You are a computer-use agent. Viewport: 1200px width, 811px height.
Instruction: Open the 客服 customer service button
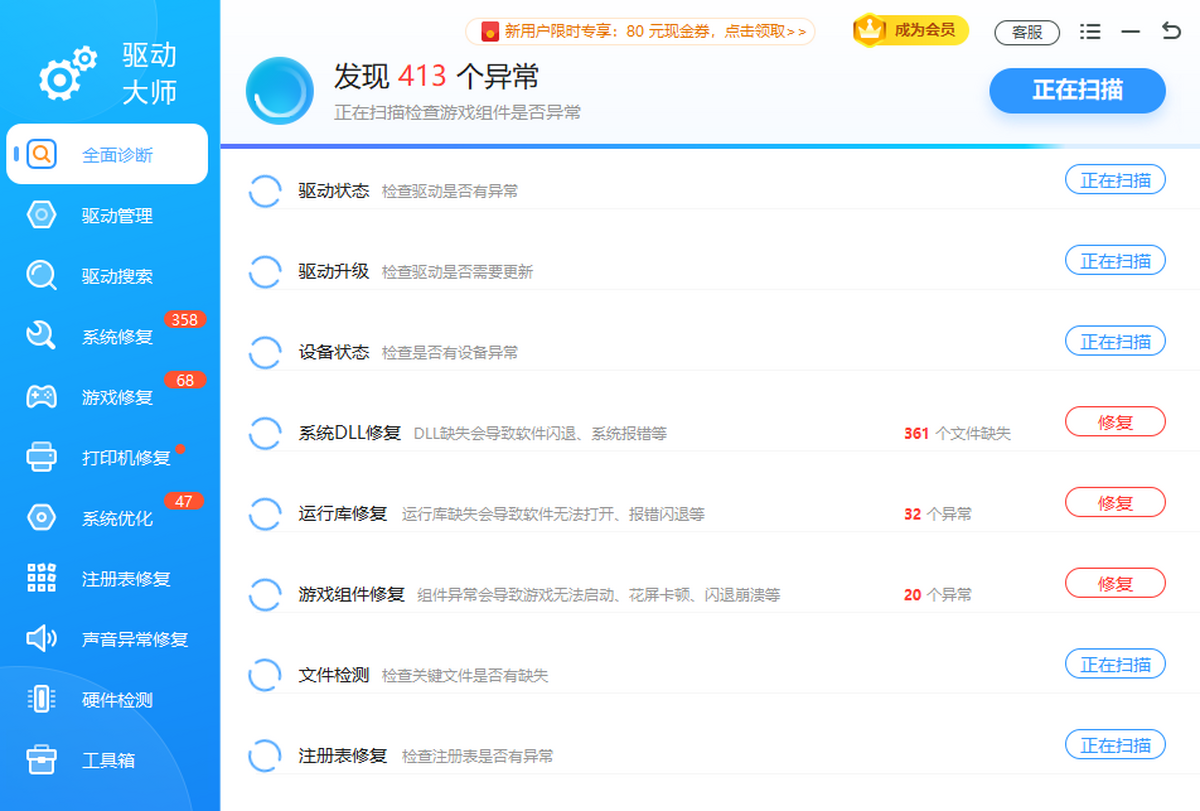pos(1027,32)
